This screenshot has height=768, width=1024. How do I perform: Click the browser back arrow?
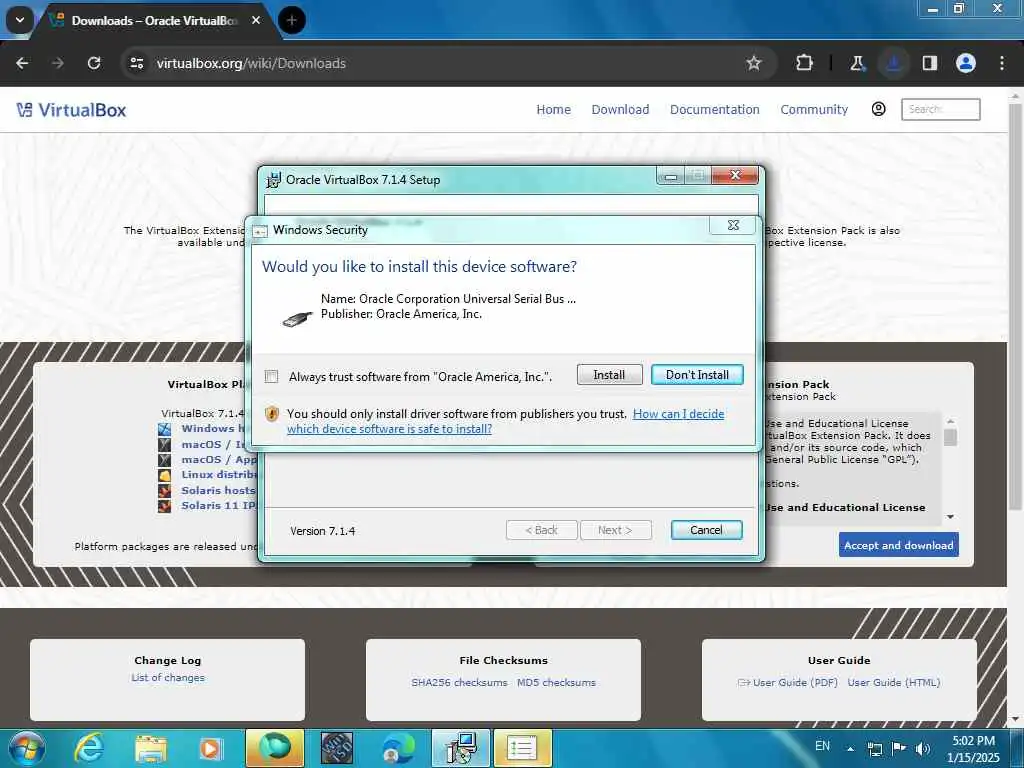pos(22,63)
